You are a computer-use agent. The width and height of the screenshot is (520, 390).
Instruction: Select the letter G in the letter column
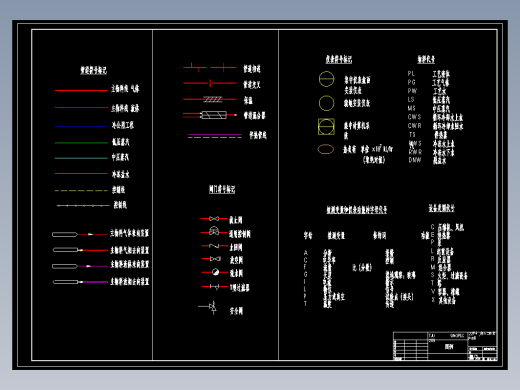[x=305, y=274]
